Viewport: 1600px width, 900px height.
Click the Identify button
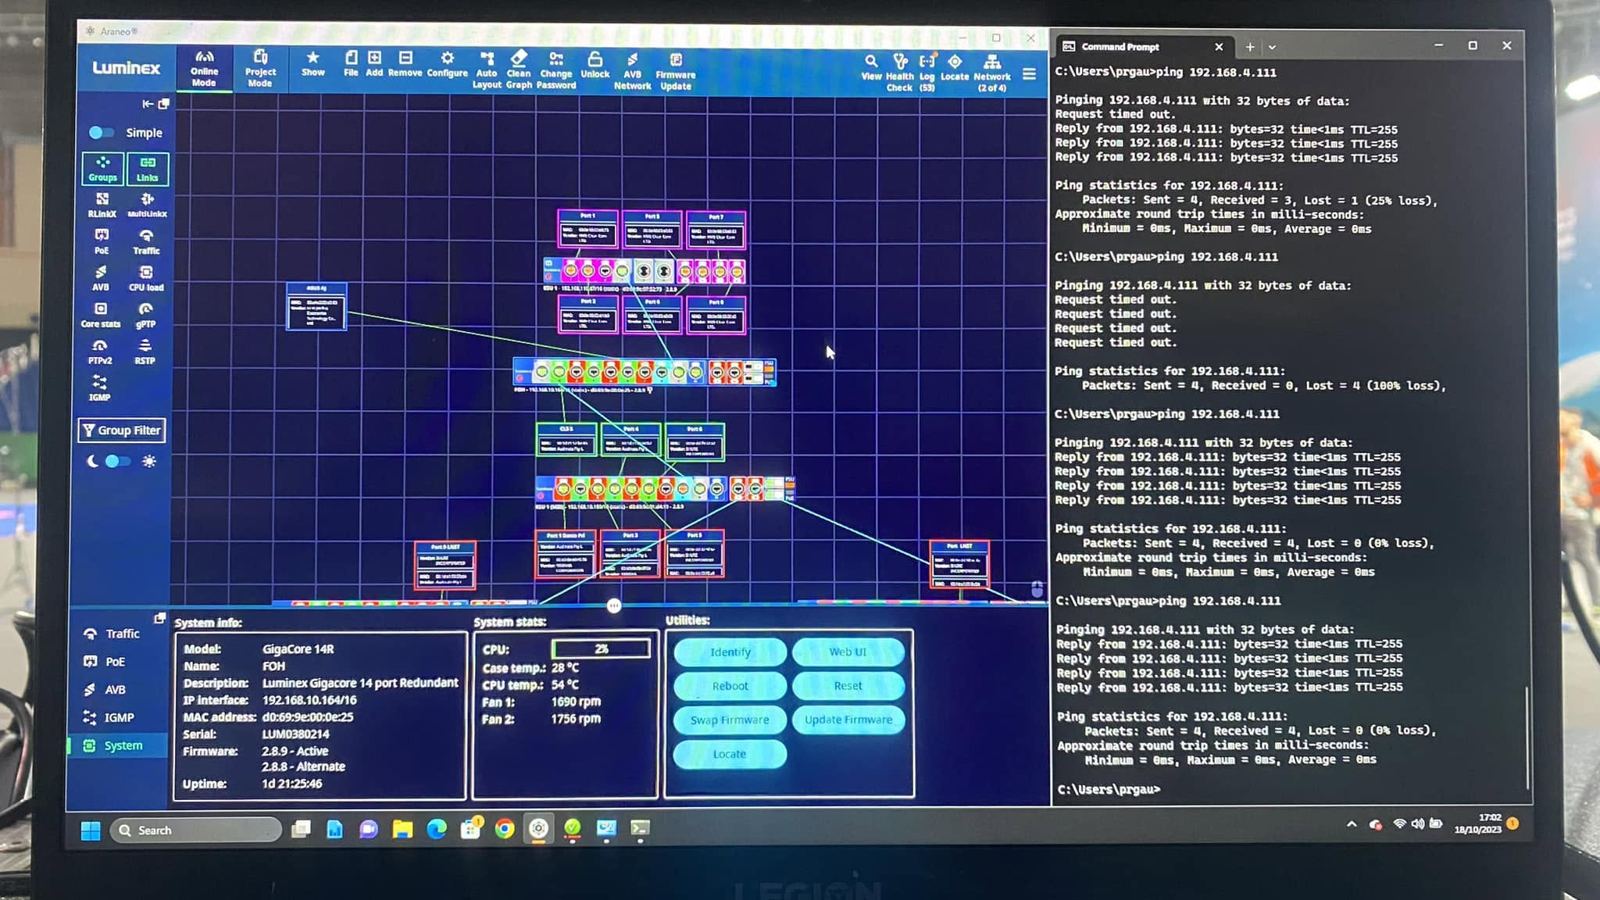pos(730,652)
